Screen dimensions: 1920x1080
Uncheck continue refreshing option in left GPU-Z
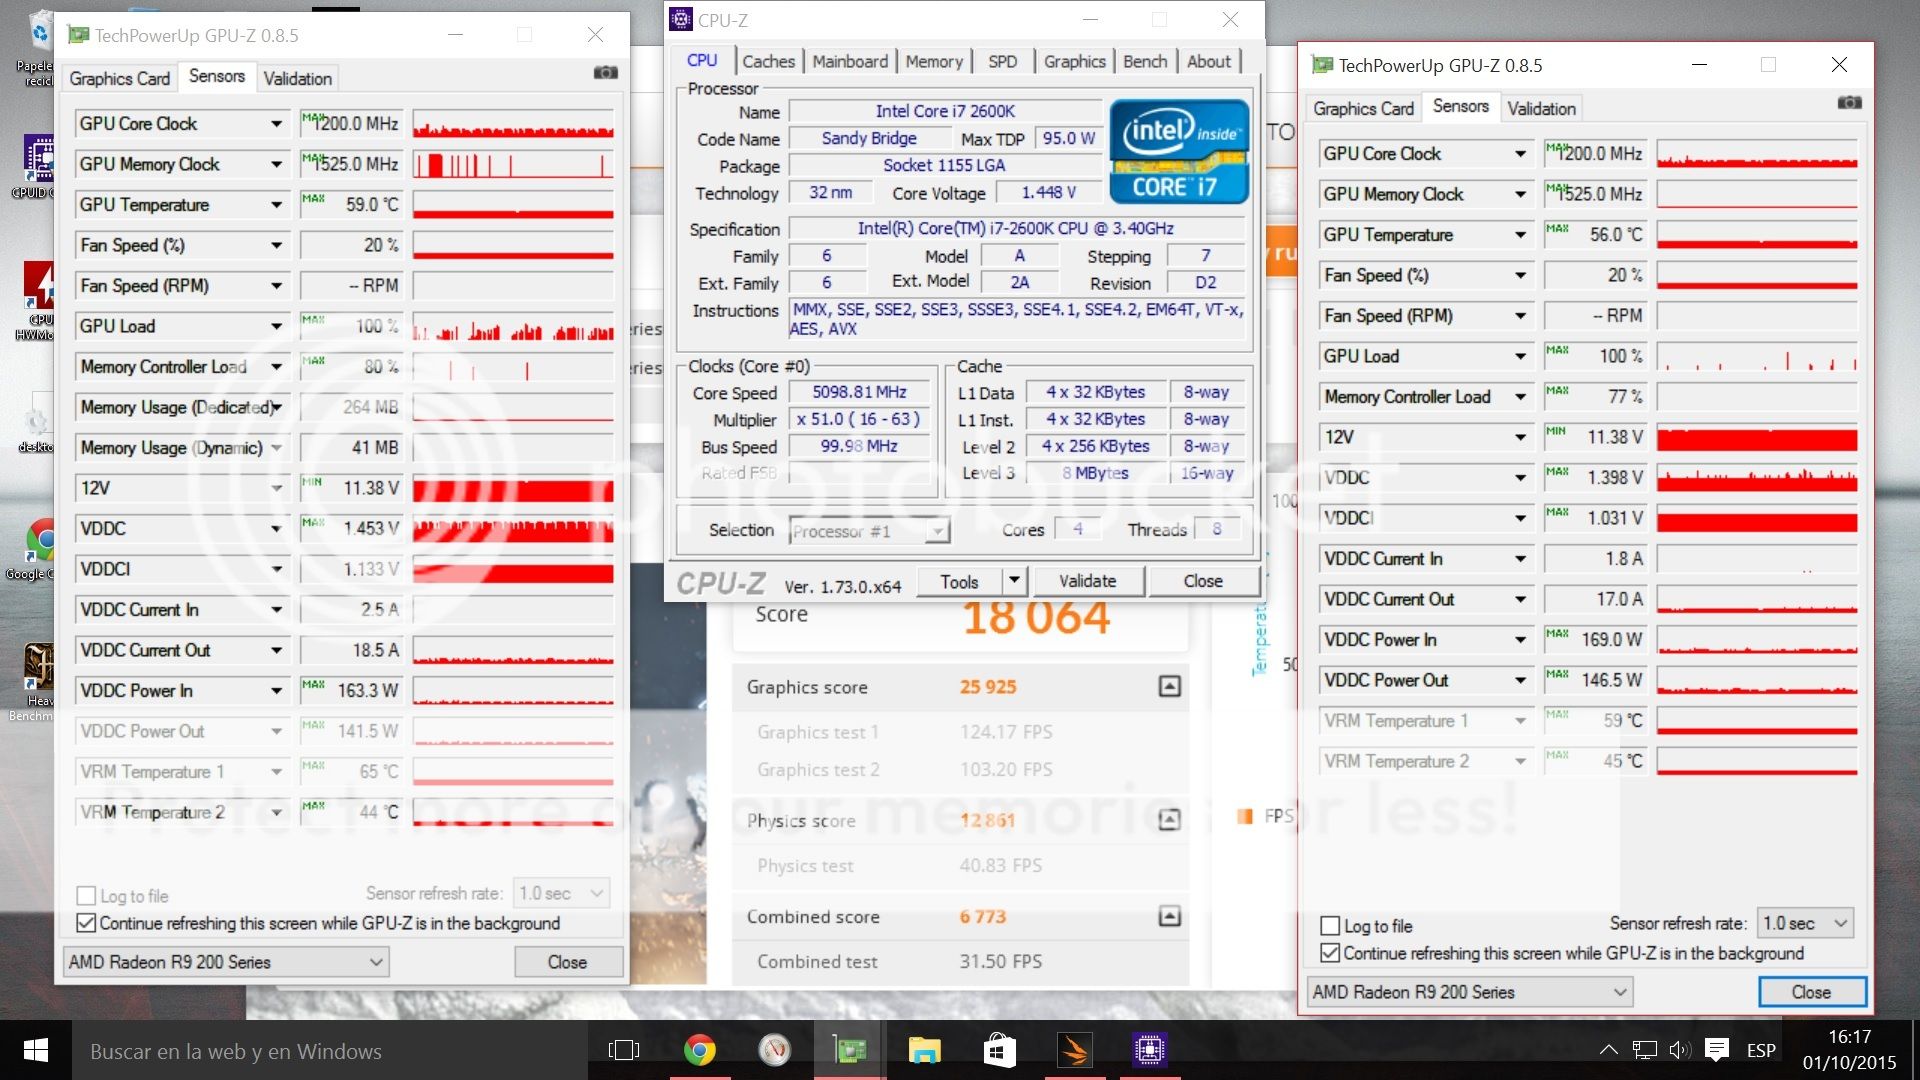(x=87, y=923)
